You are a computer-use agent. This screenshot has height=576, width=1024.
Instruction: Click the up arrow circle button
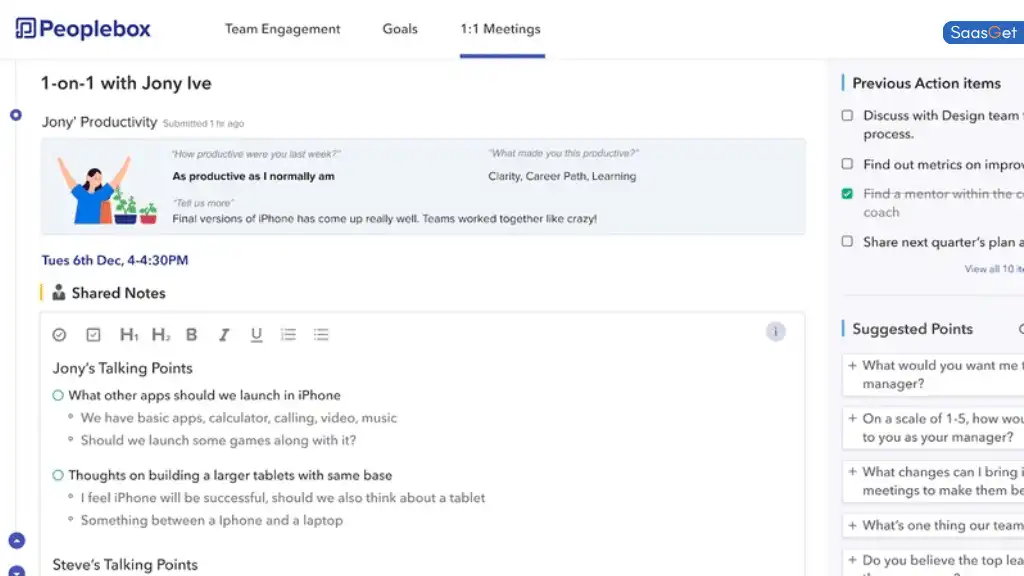tap(17, 541)
